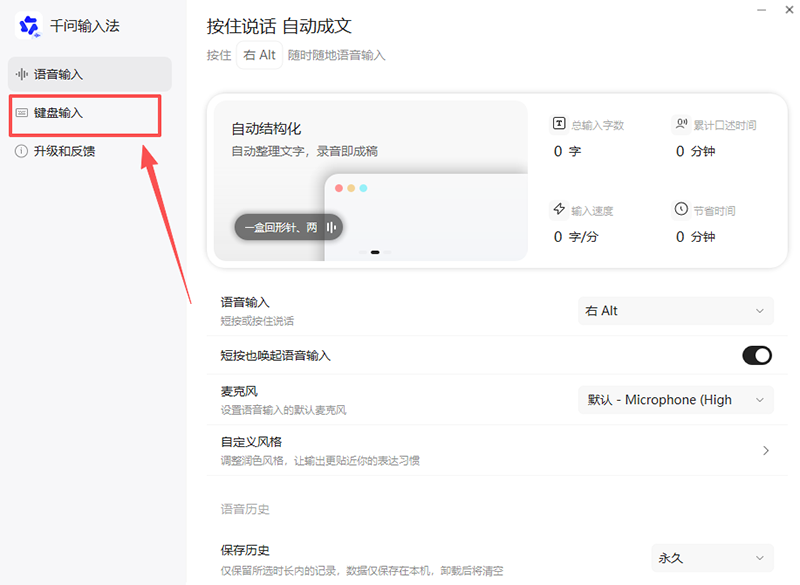Screen dimensions: 800x585
Task: Click the 千问输入法 app title text
Action: (x=85, y=26)
